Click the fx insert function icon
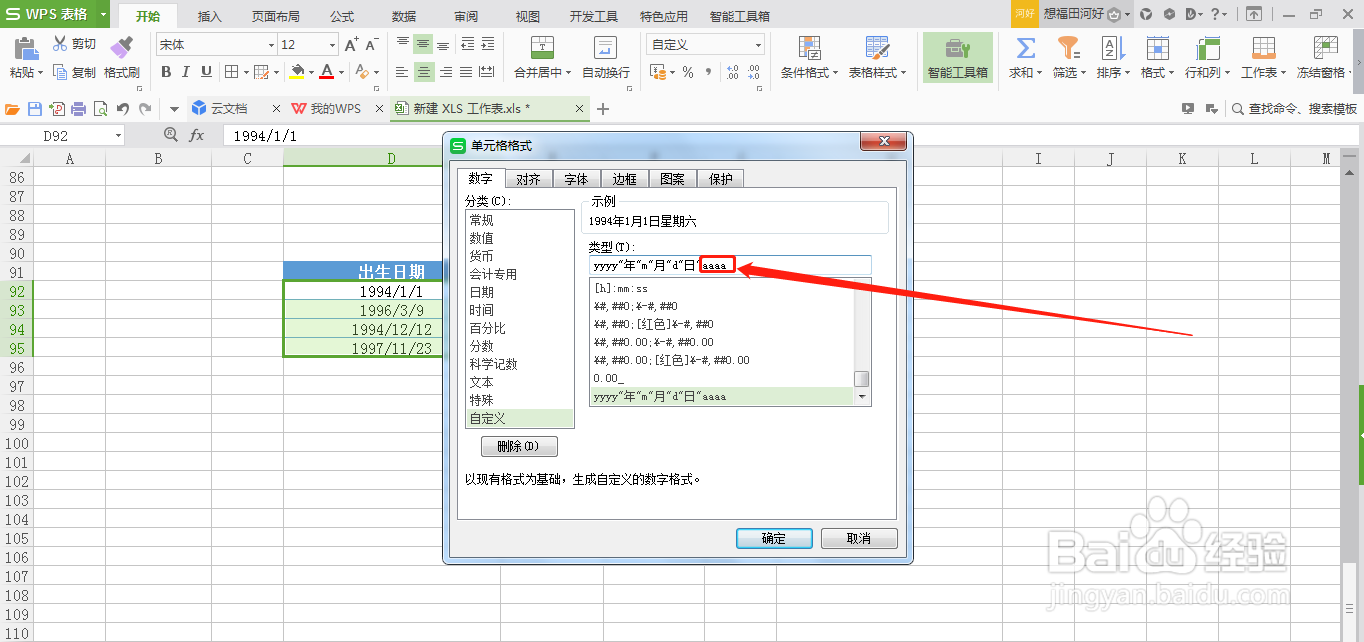The width and height of the screenshot is (1364, 642). point(197,135)
